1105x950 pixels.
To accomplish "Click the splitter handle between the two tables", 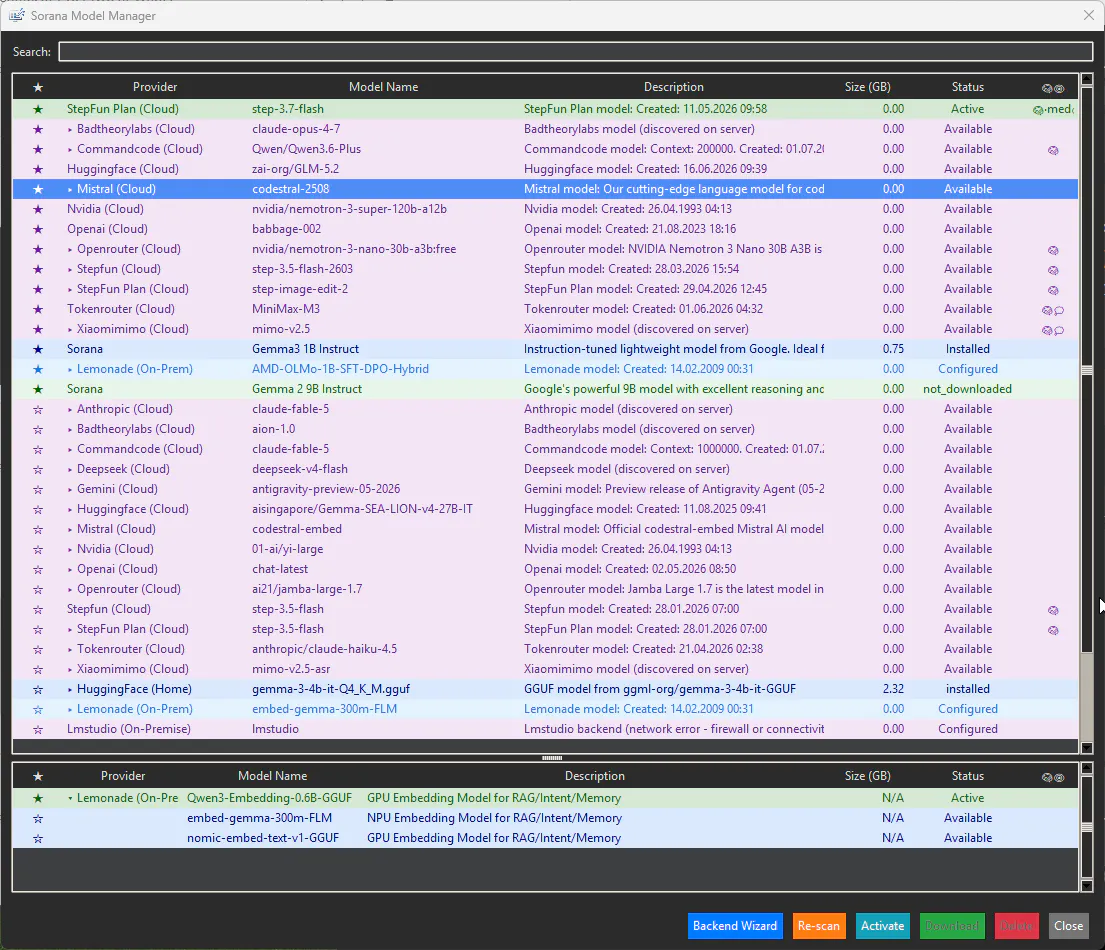I will pyautogui.click(x=552, y=758).
